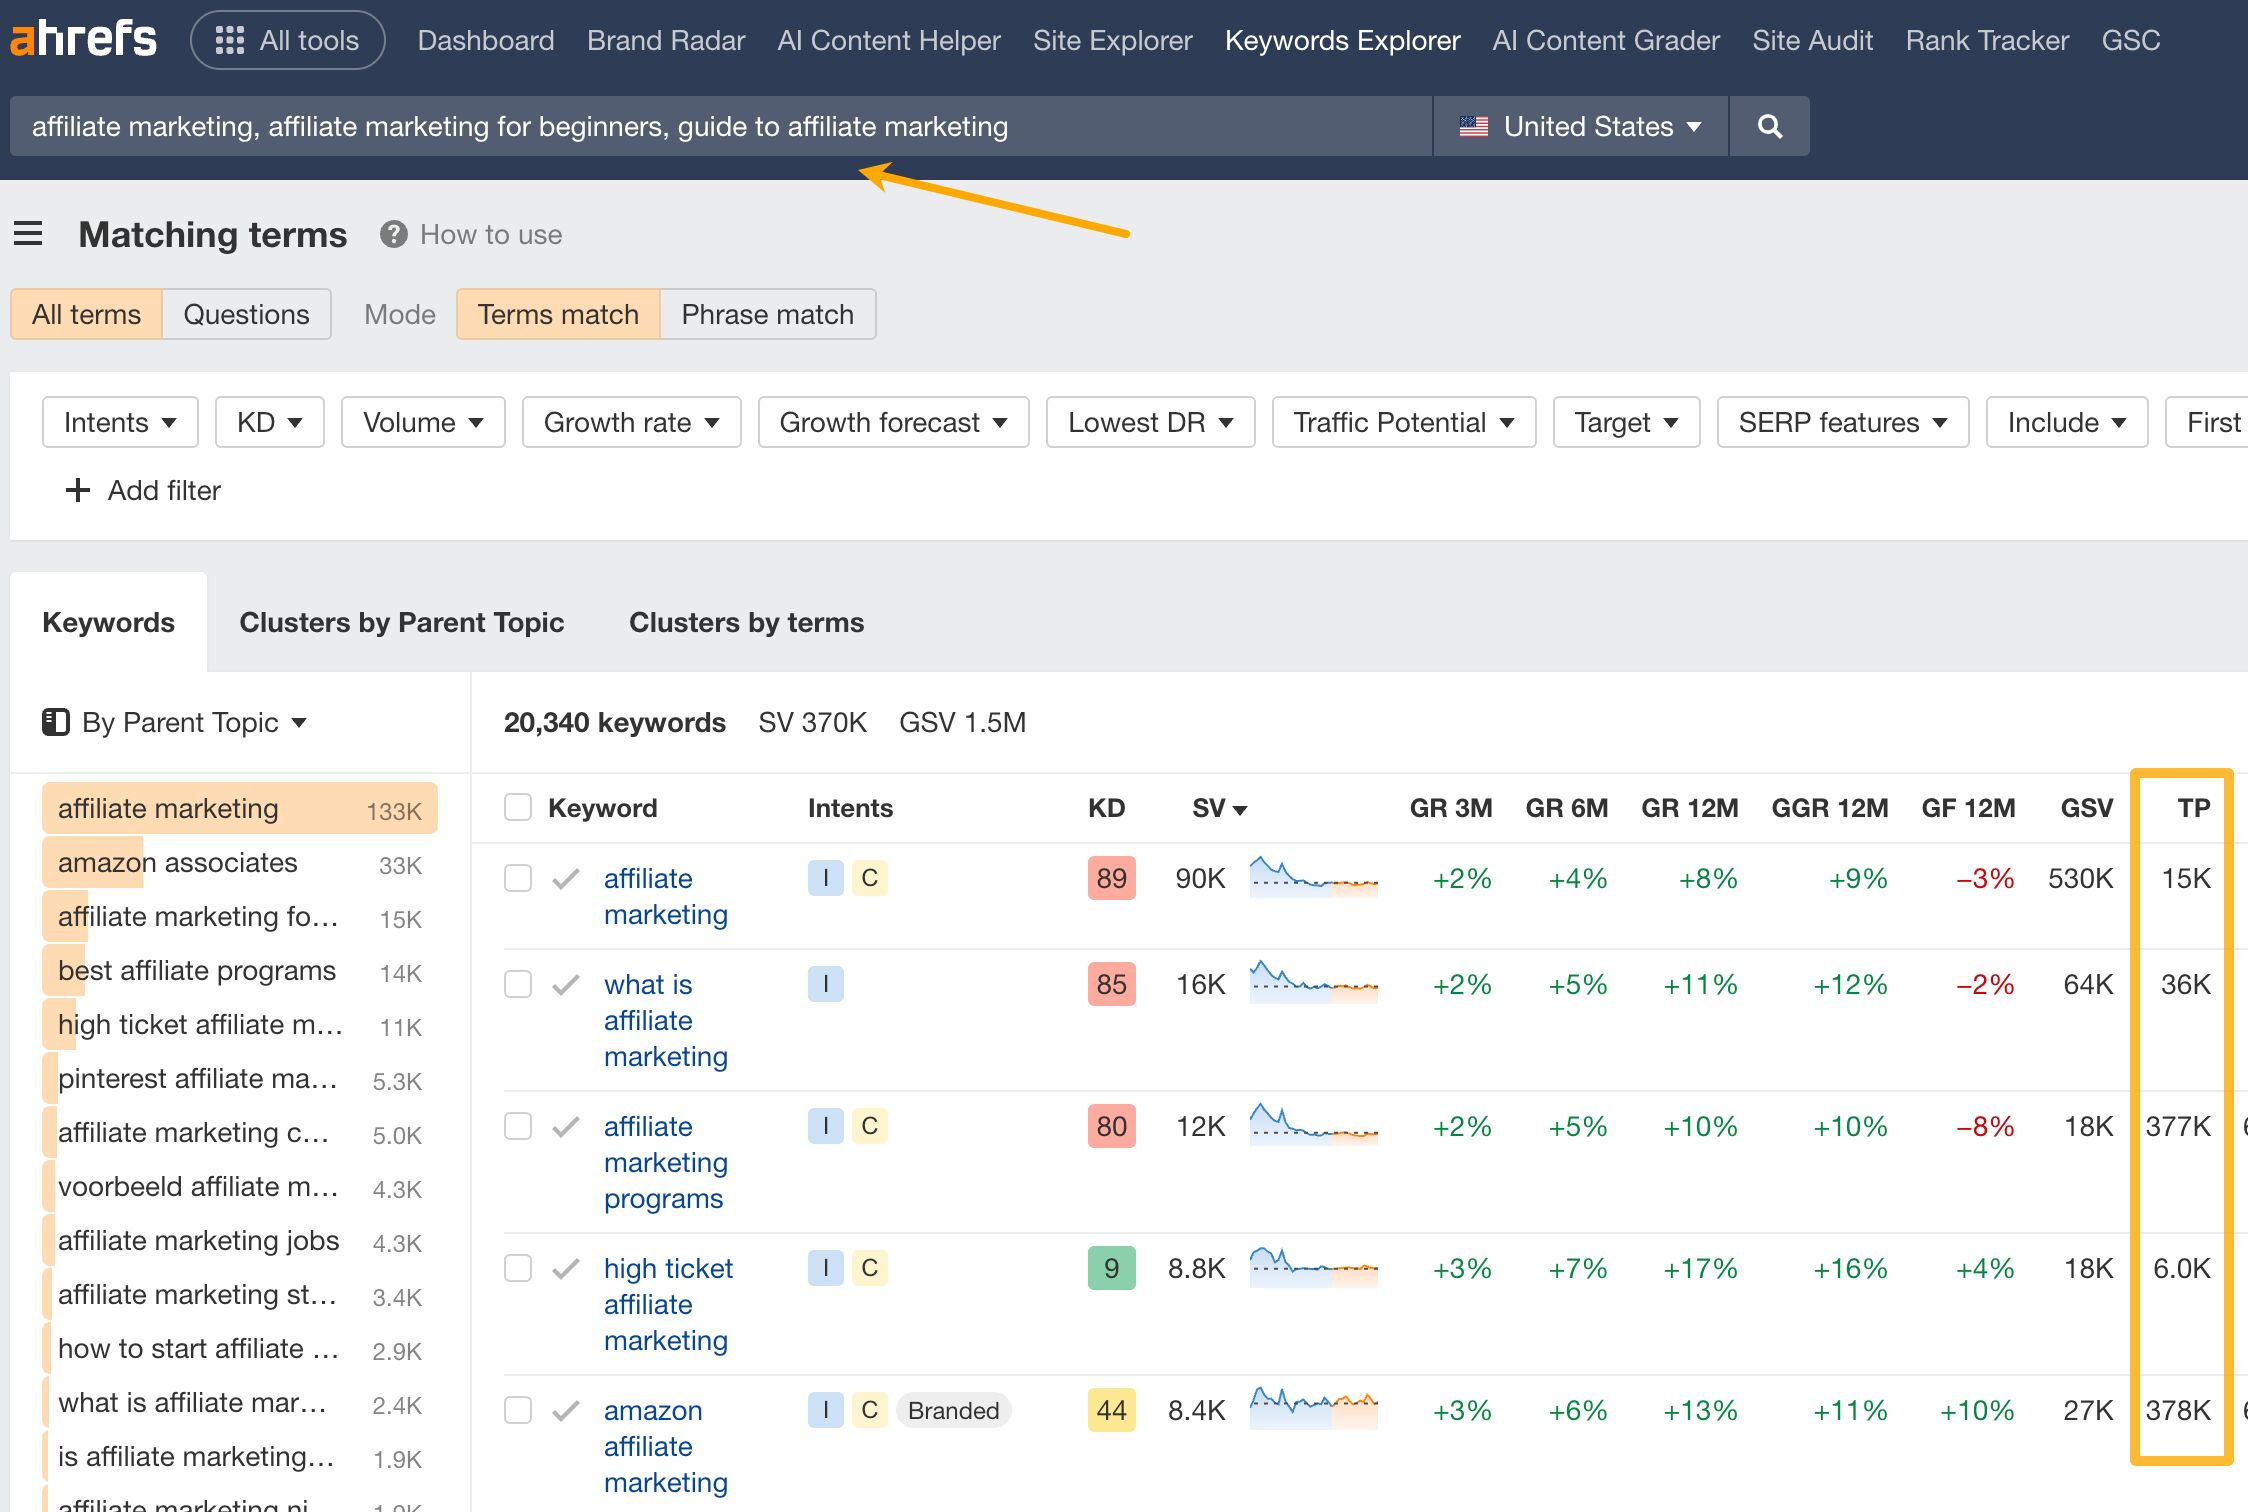Switch to Clusters by Parent Topic tab
This screenshot has width=2248, height=1512.
pyautogui.click(x=401, y=622)
